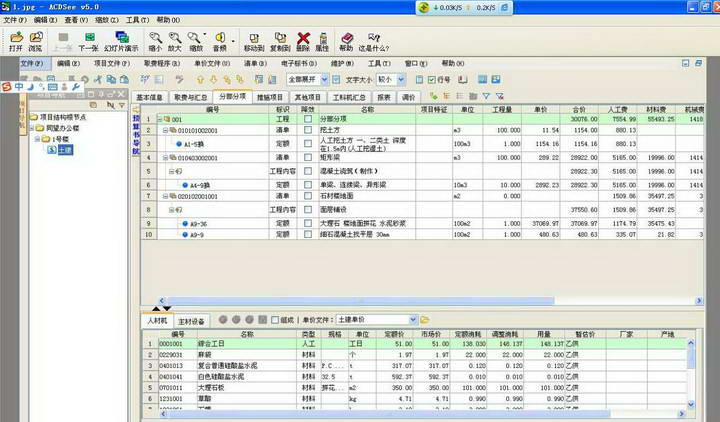Check the 降效 box for row 挖土方
This screenshot has width=720, height=422.
click(x=307, y=130)
